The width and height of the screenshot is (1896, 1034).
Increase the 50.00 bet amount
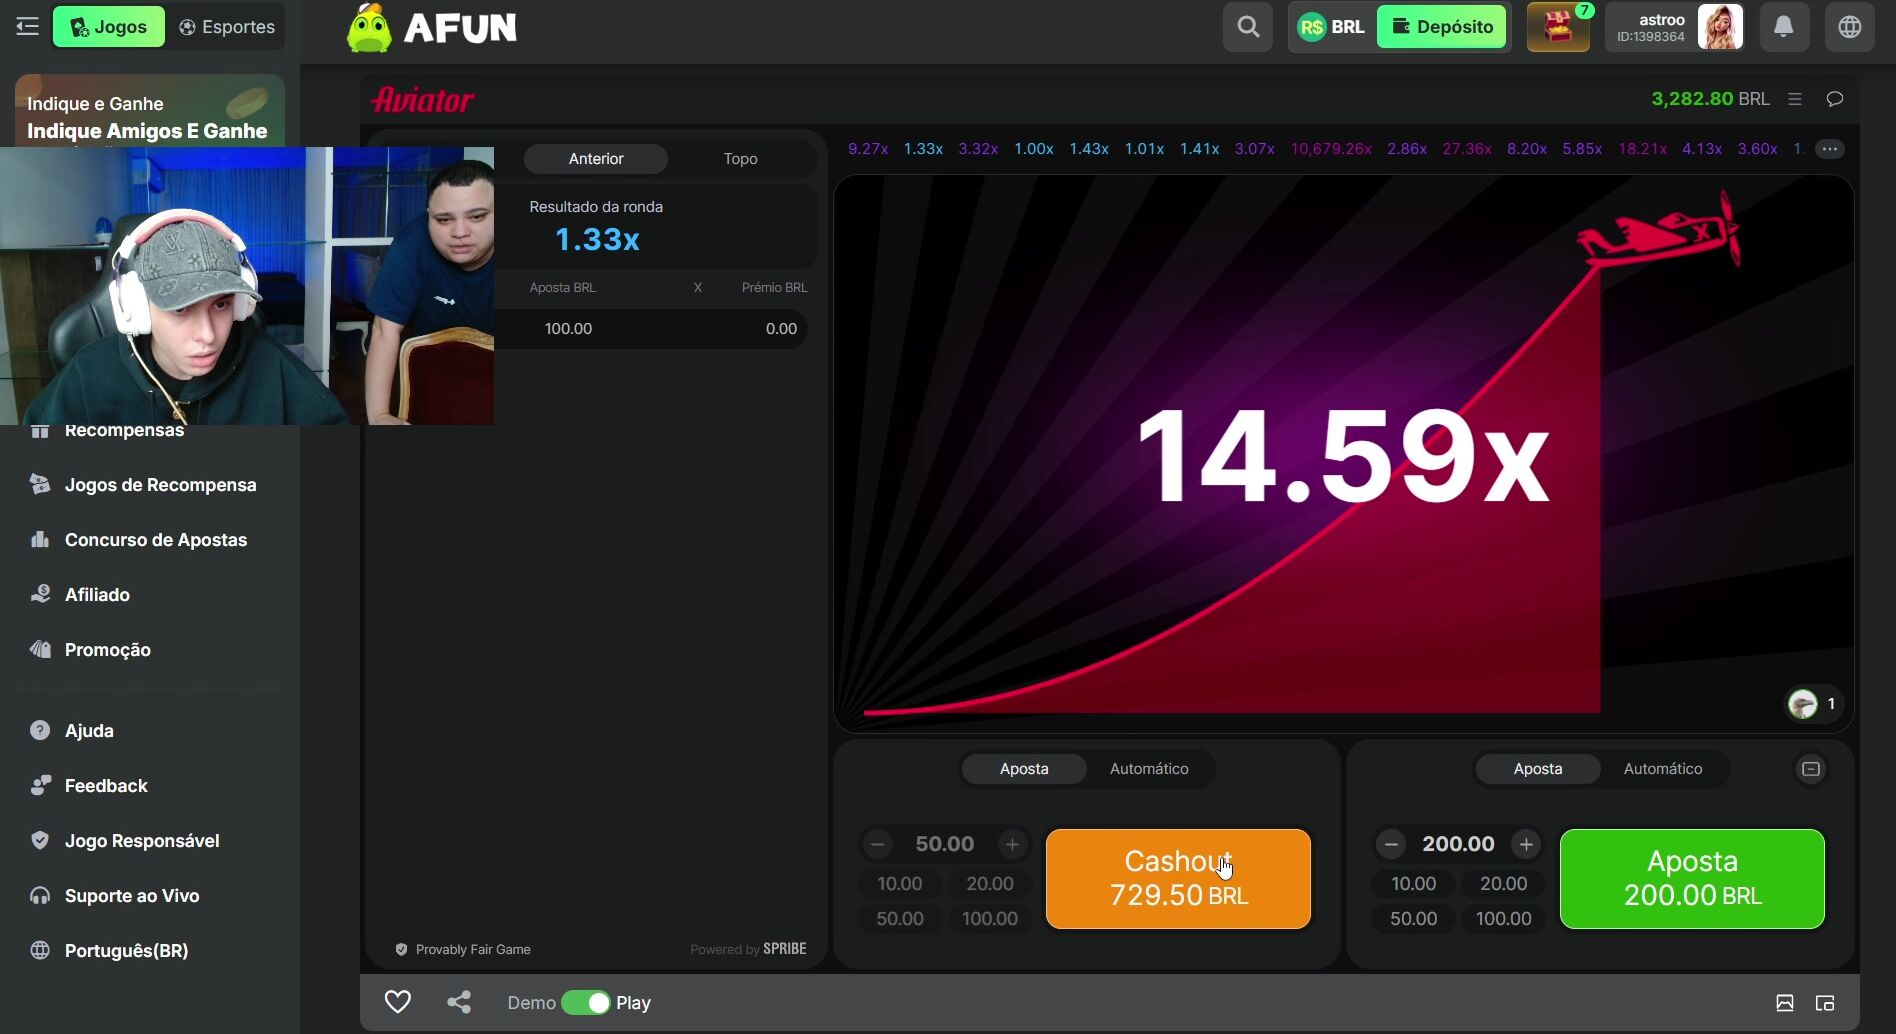[x=1012, y=845]
